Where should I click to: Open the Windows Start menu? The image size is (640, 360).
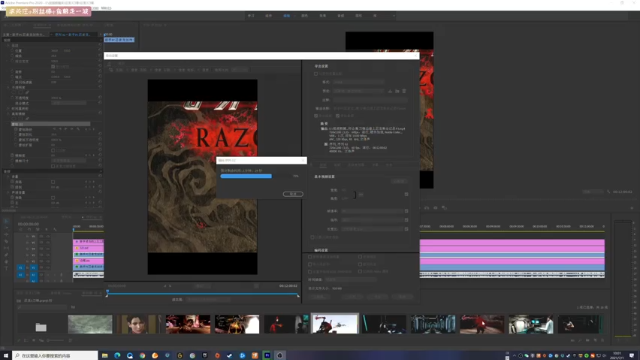point(6,356)
